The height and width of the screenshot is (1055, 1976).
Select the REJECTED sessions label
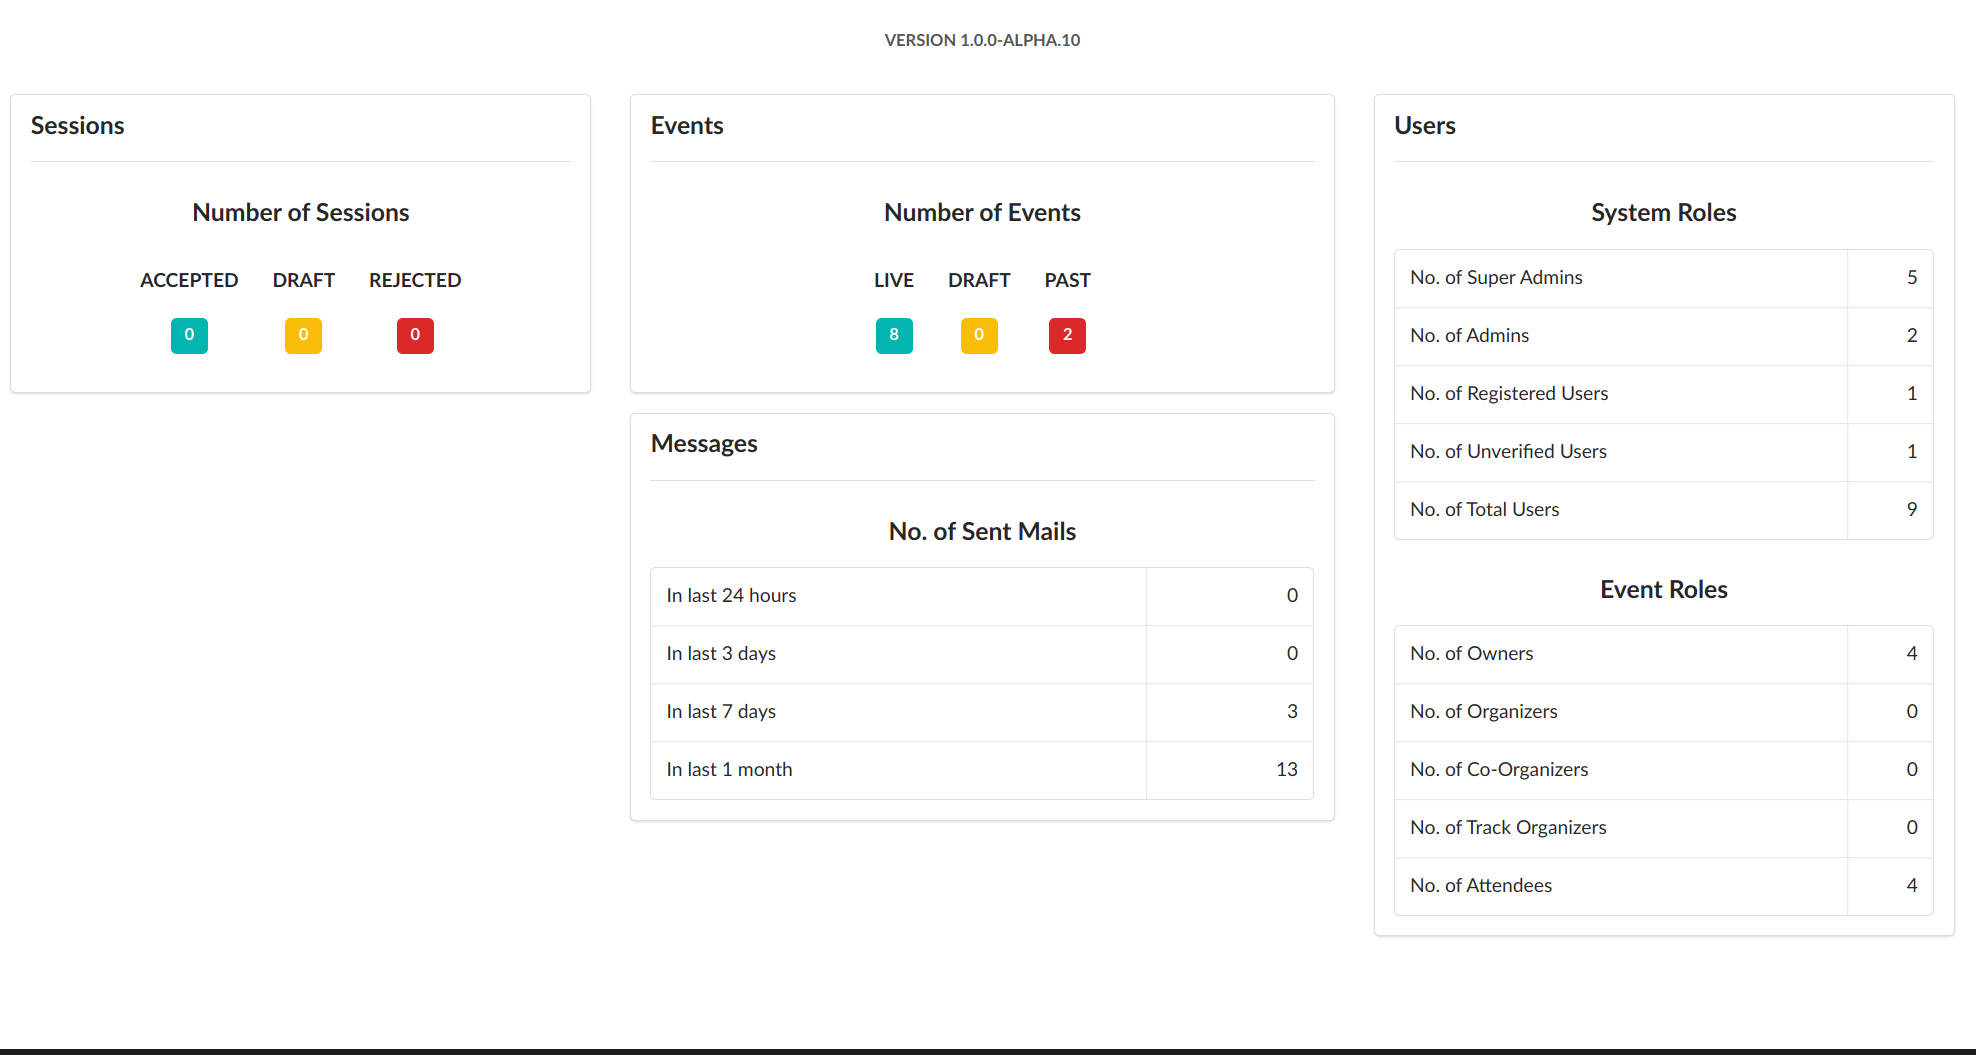point(415,280)
